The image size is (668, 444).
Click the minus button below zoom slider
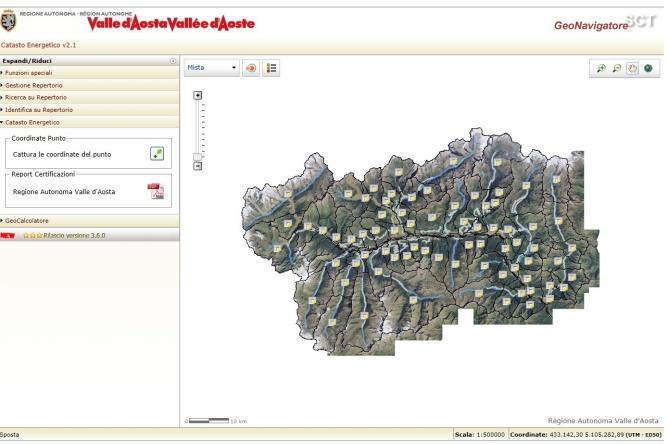(x=198, y=166)
